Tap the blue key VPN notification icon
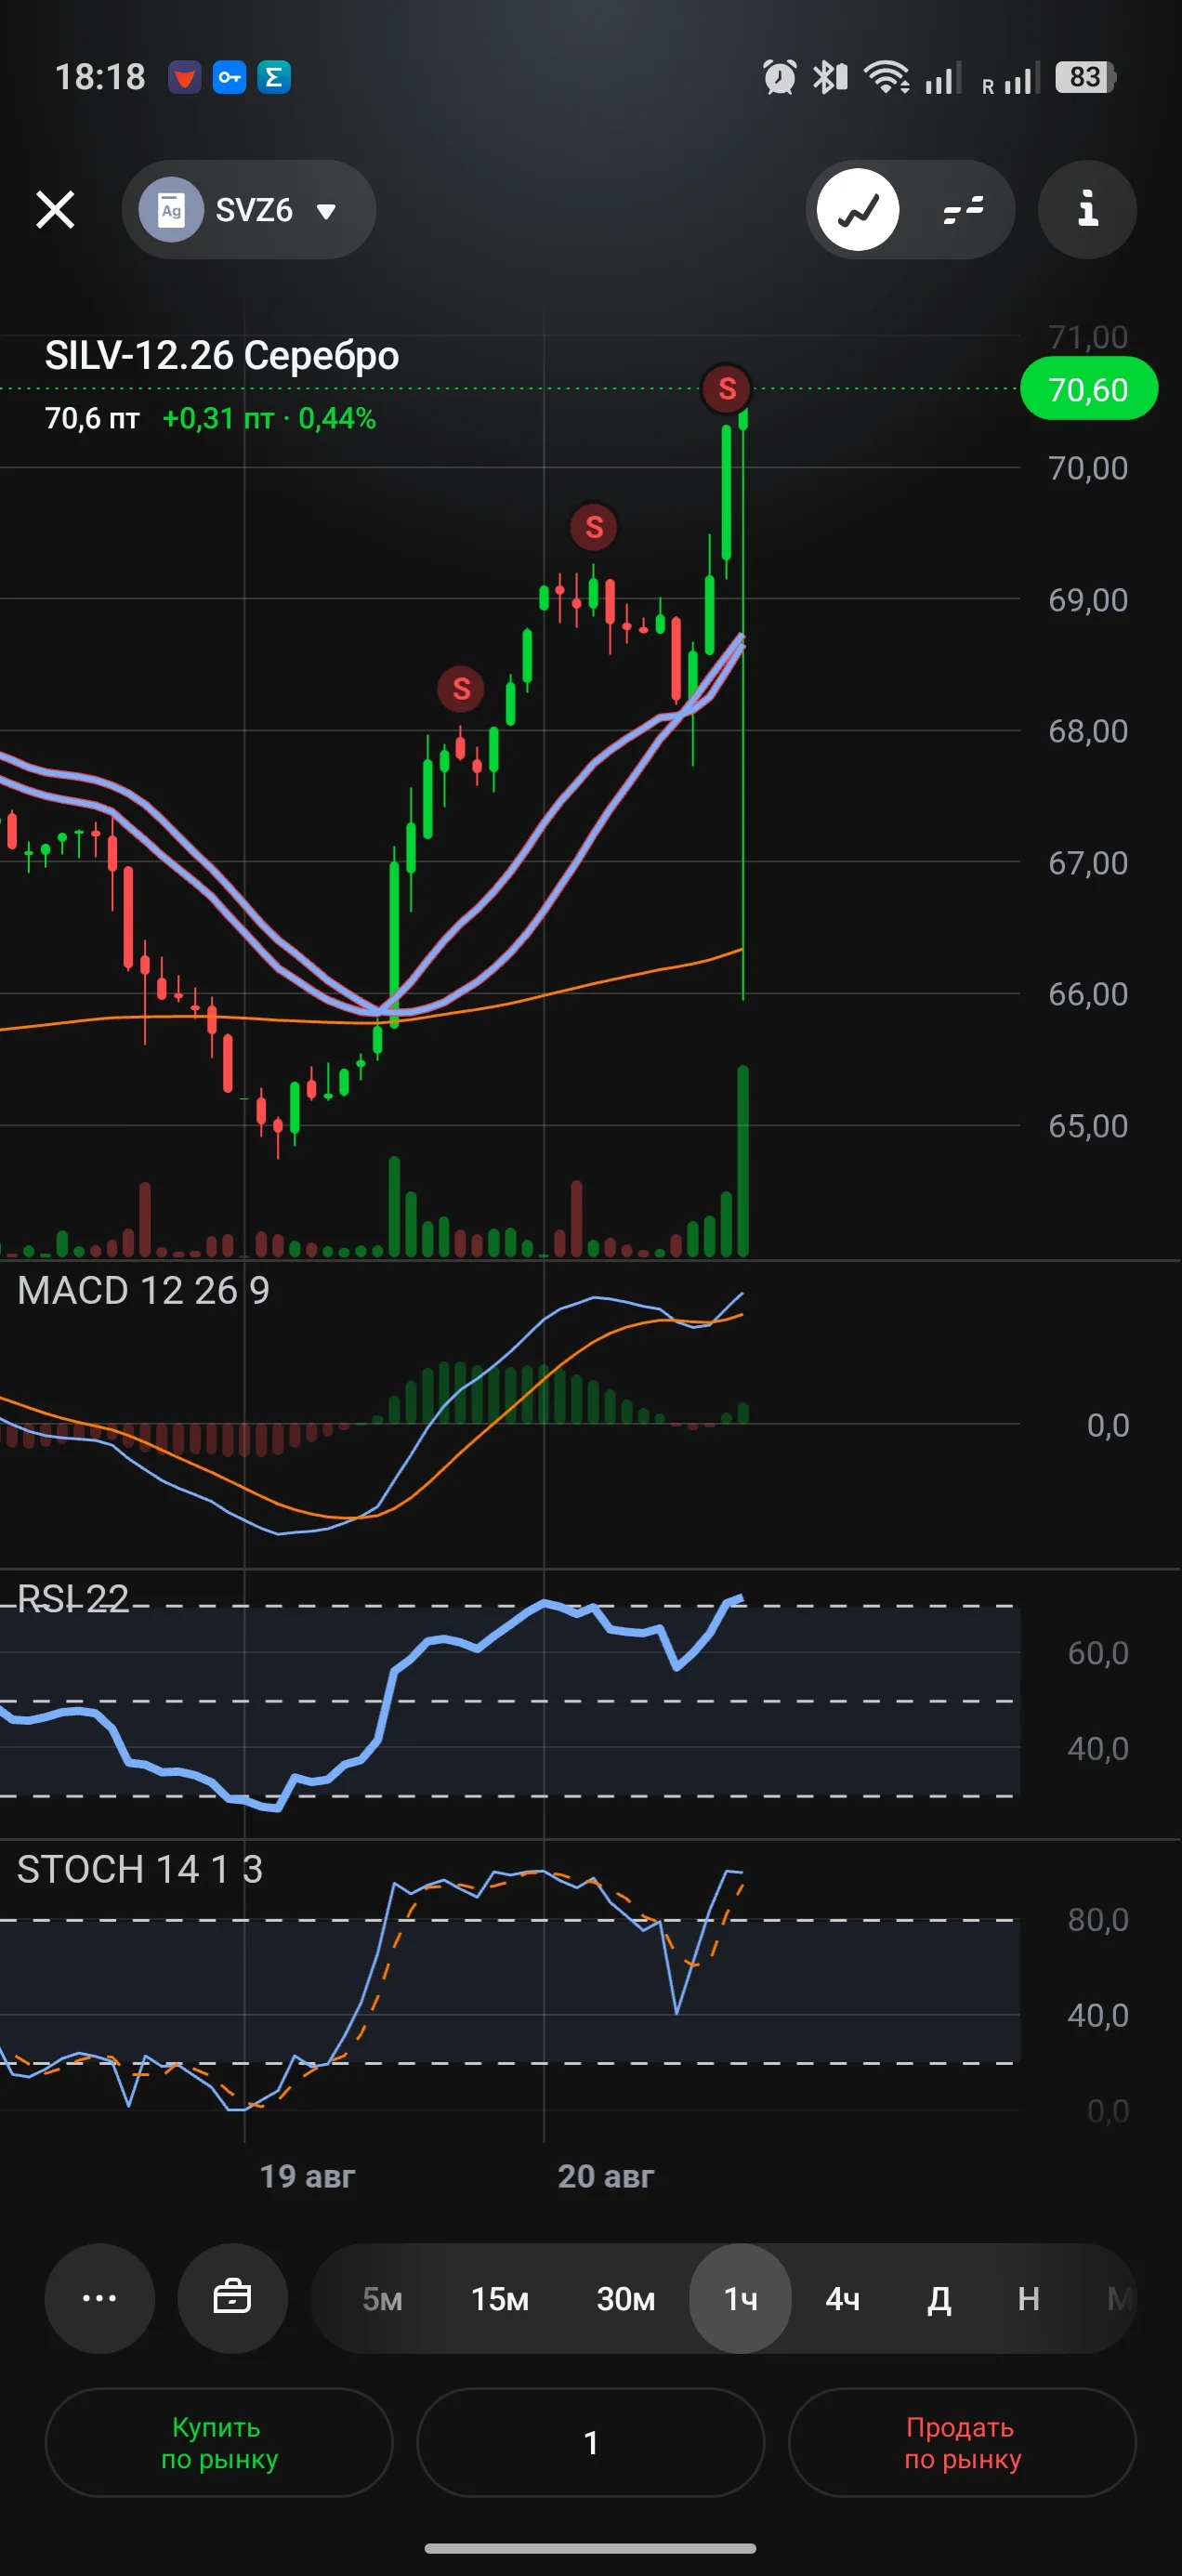Viewport: 1182px width, 2576px height. (229, 77)
